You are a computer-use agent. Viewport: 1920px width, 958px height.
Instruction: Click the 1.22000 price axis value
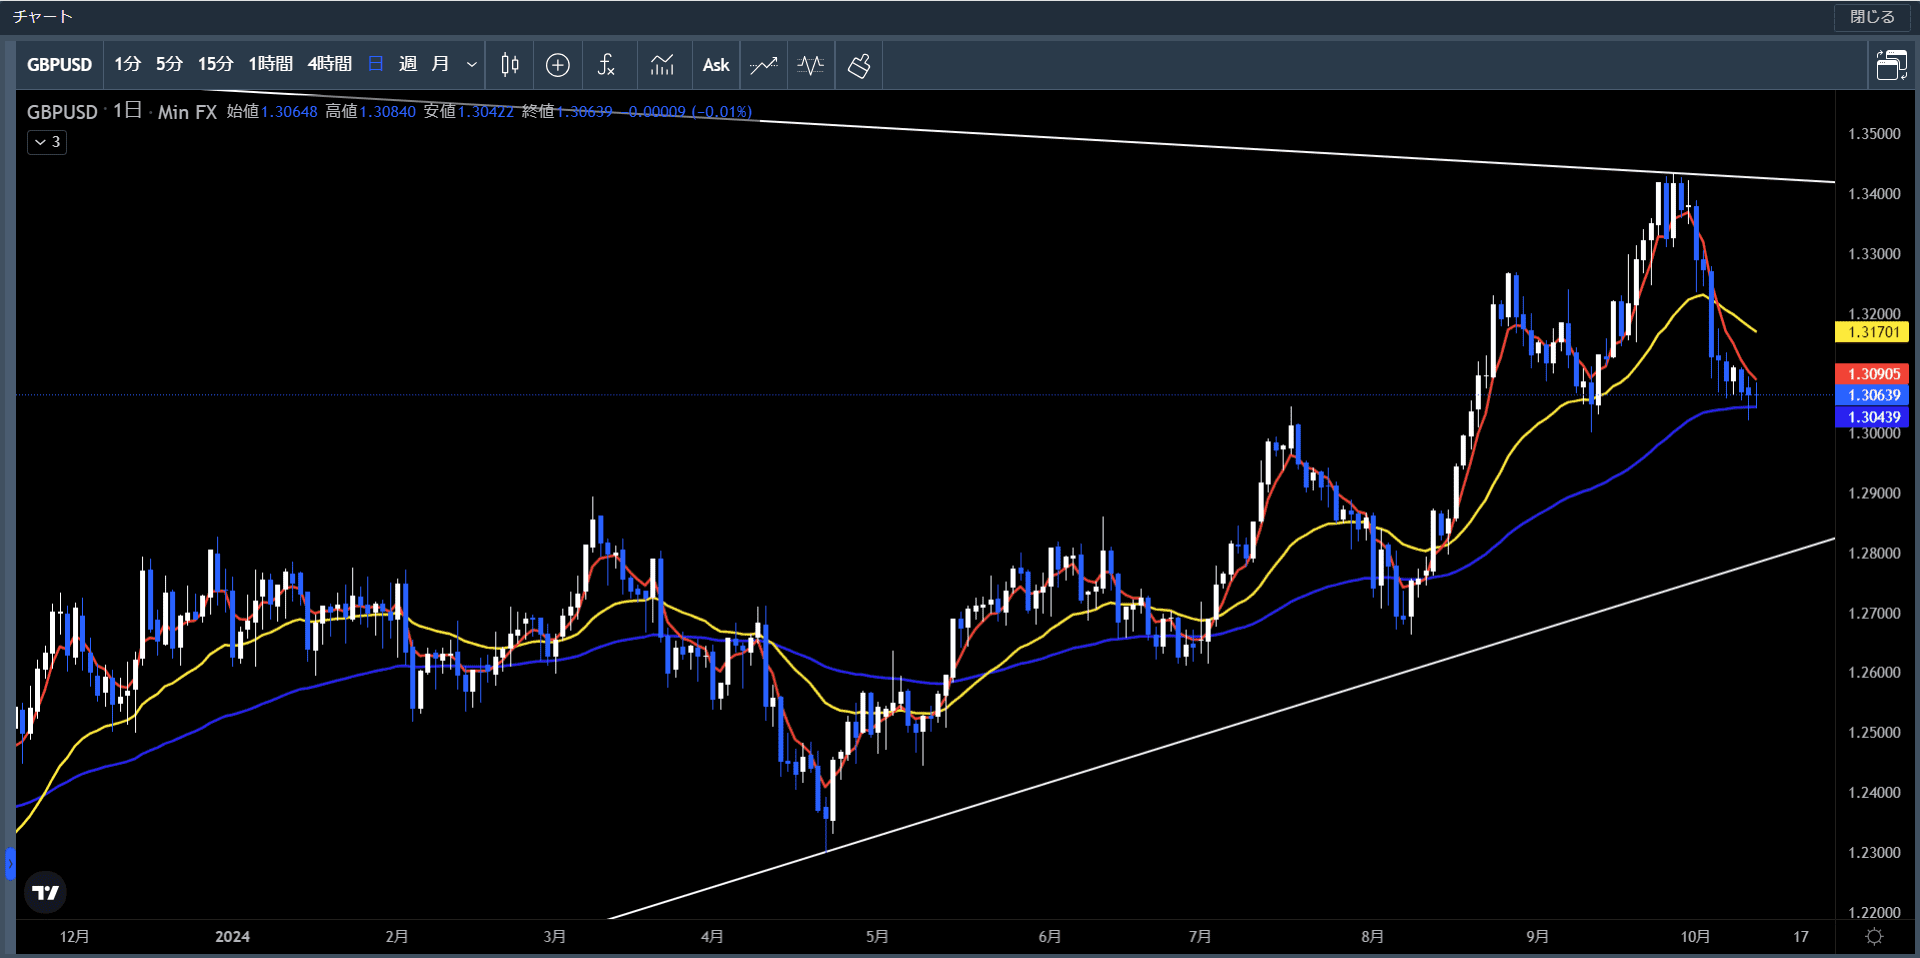point(1874,912)
